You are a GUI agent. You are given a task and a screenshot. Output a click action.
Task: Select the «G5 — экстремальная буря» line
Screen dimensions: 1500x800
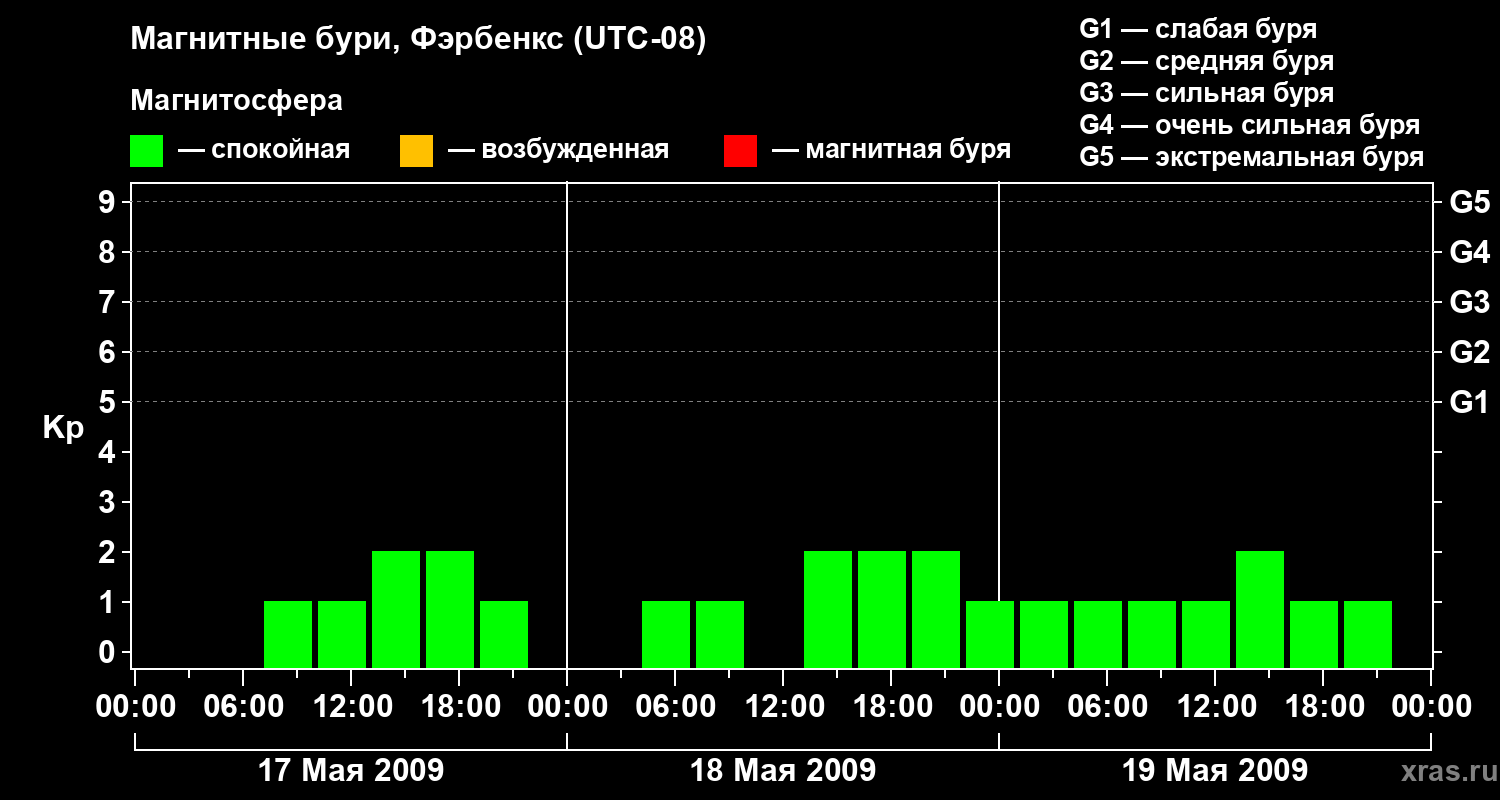1251,157
